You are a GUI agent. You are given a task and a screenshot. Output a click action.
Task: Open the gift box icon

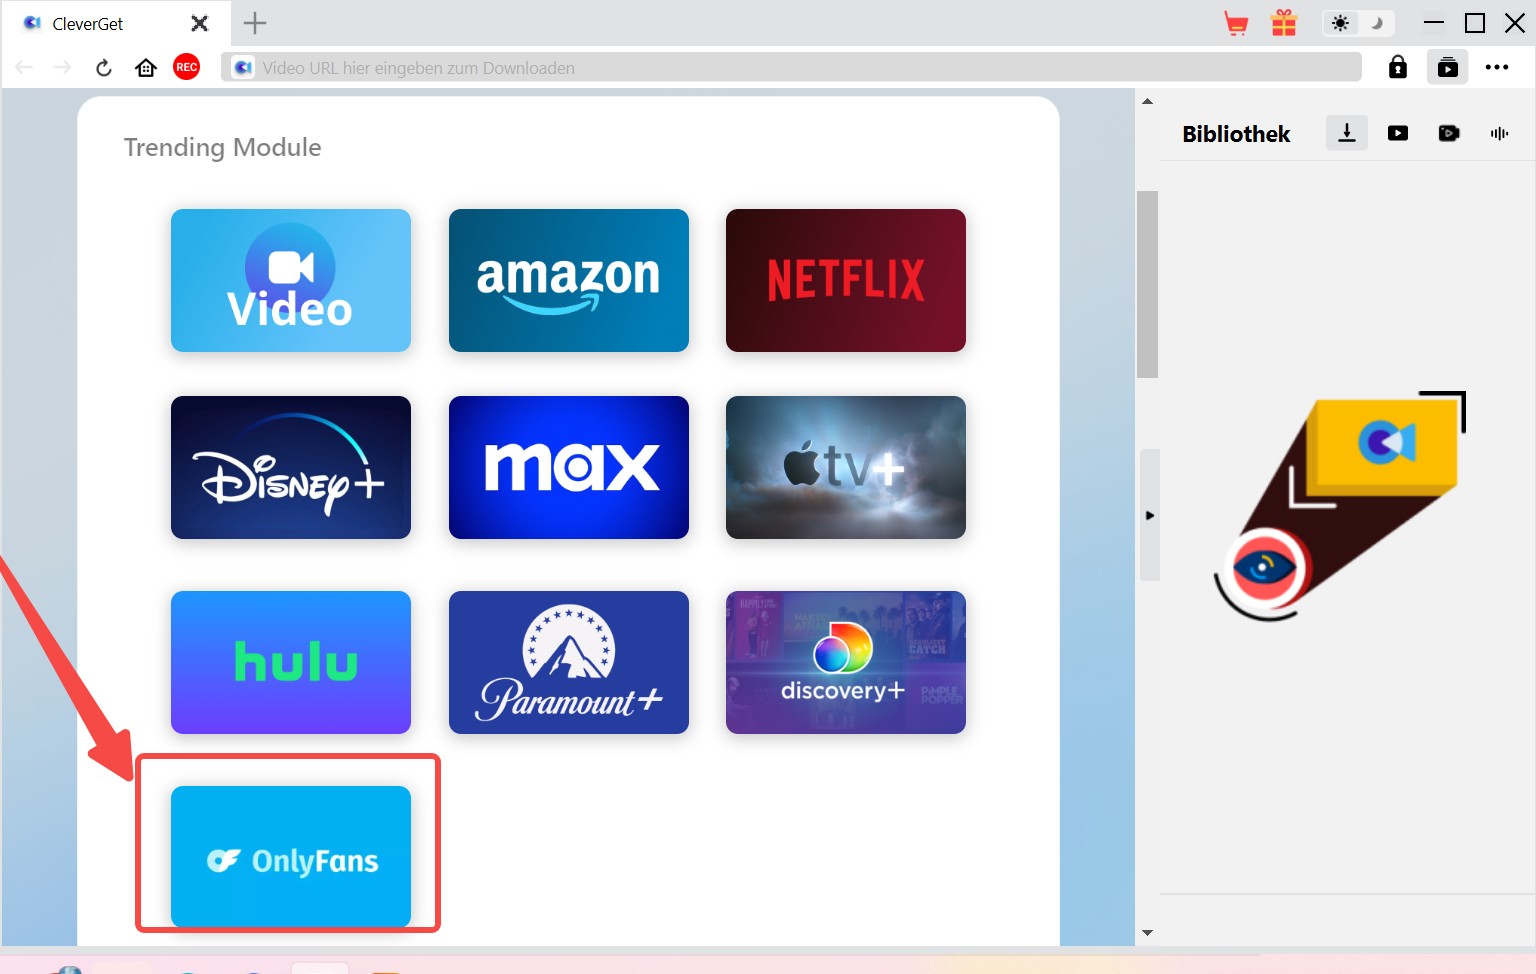pos(1284,23)
